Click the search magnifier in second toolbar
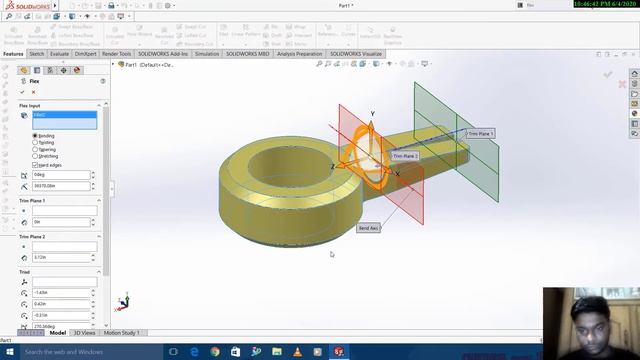Image resolution: width=640 pixels, height=360 pixels. [x=9, y=16]
